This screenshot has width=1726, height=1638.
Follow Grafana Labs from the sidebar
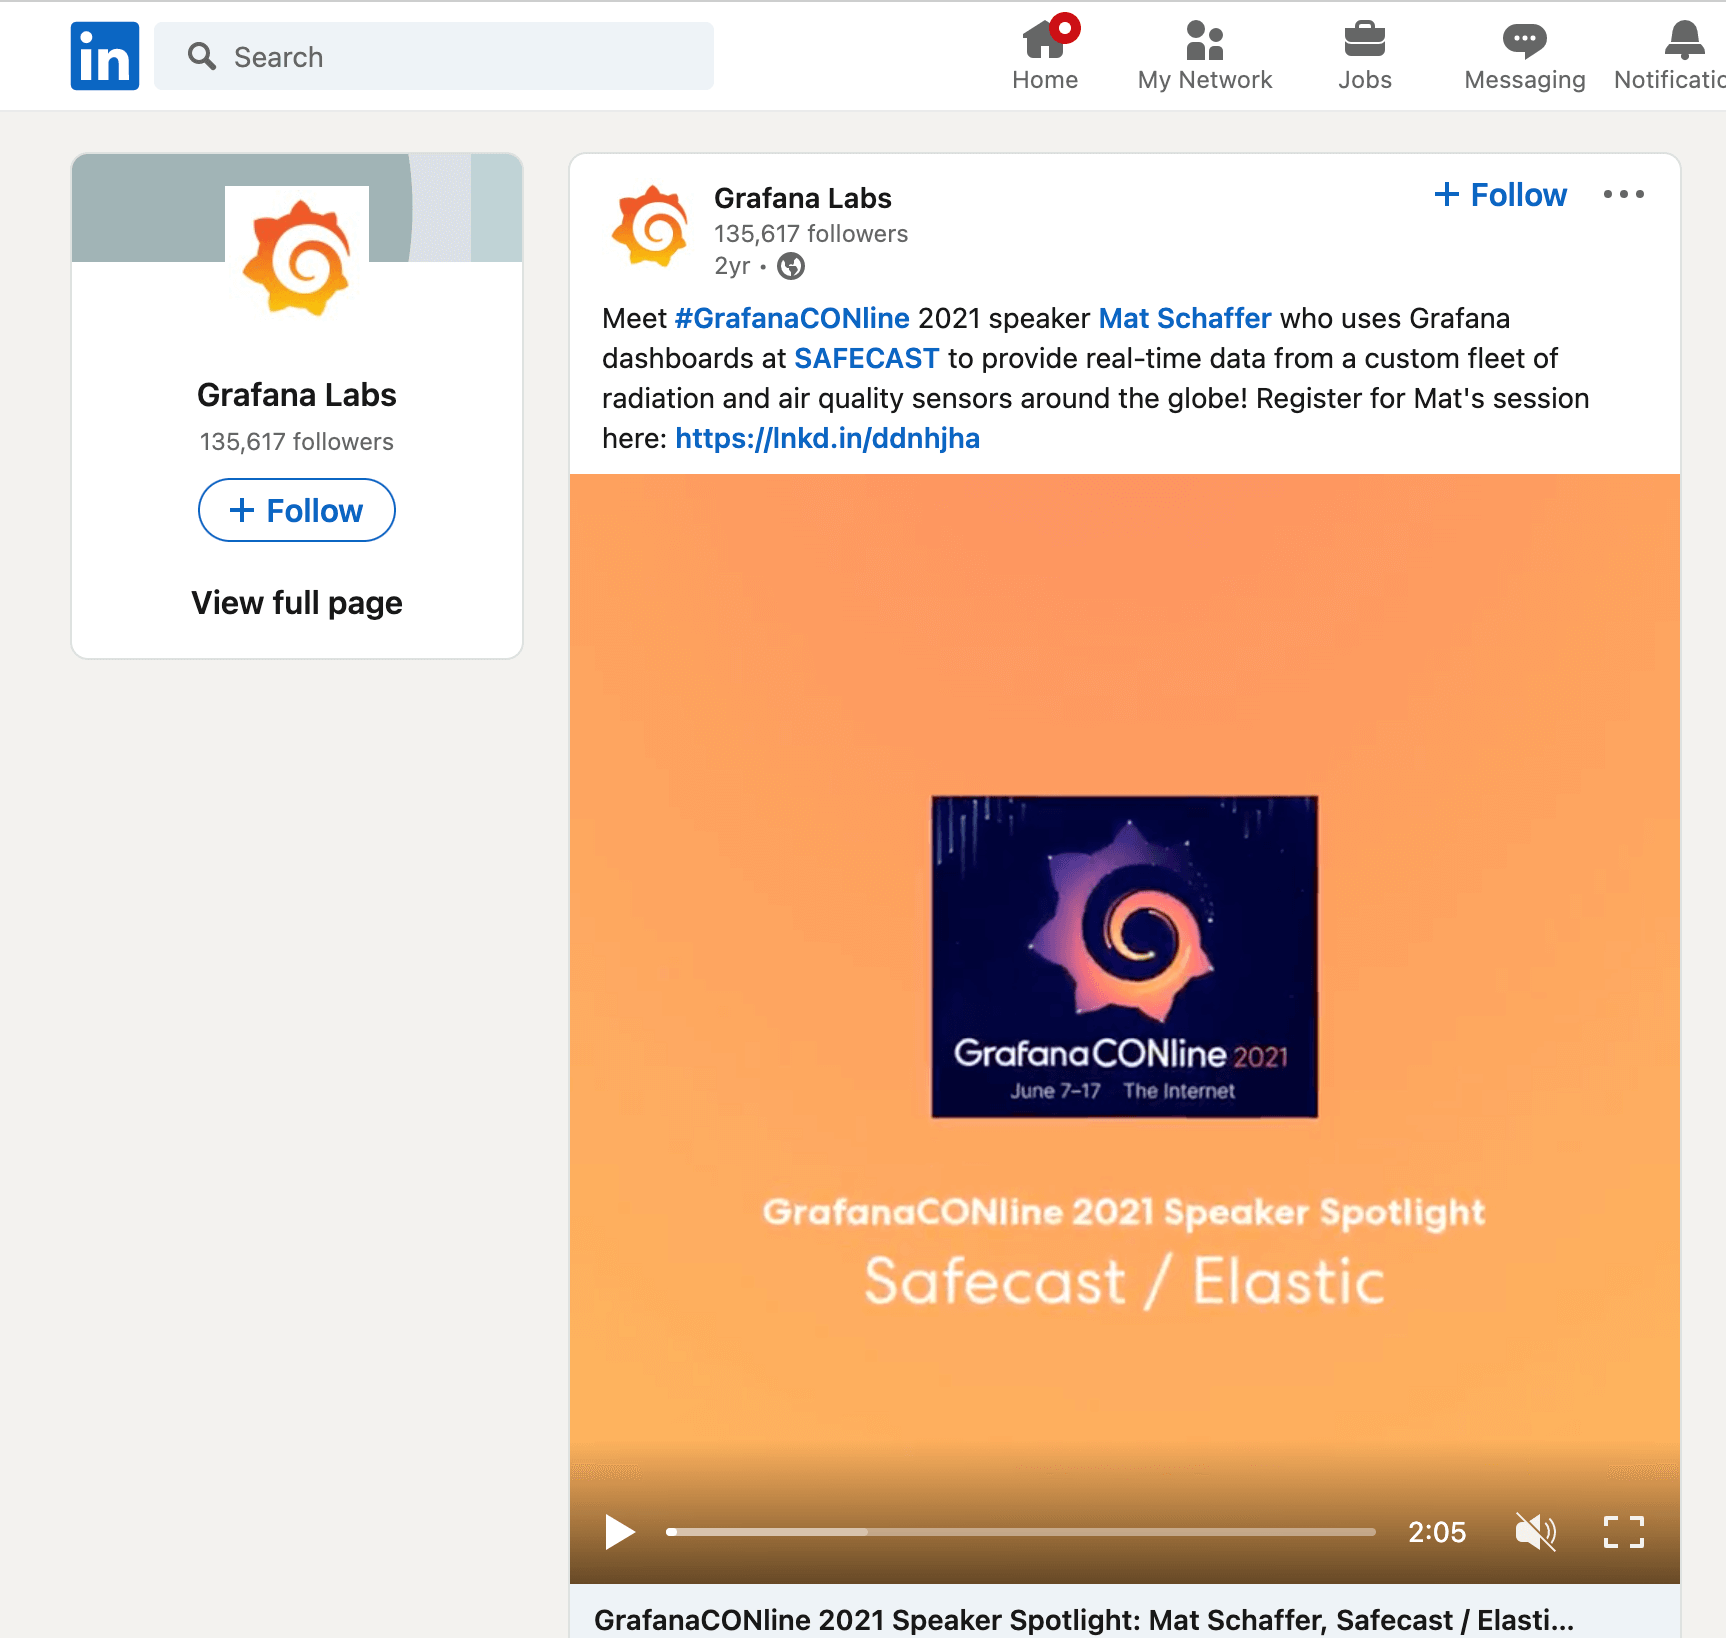[296, 510]
